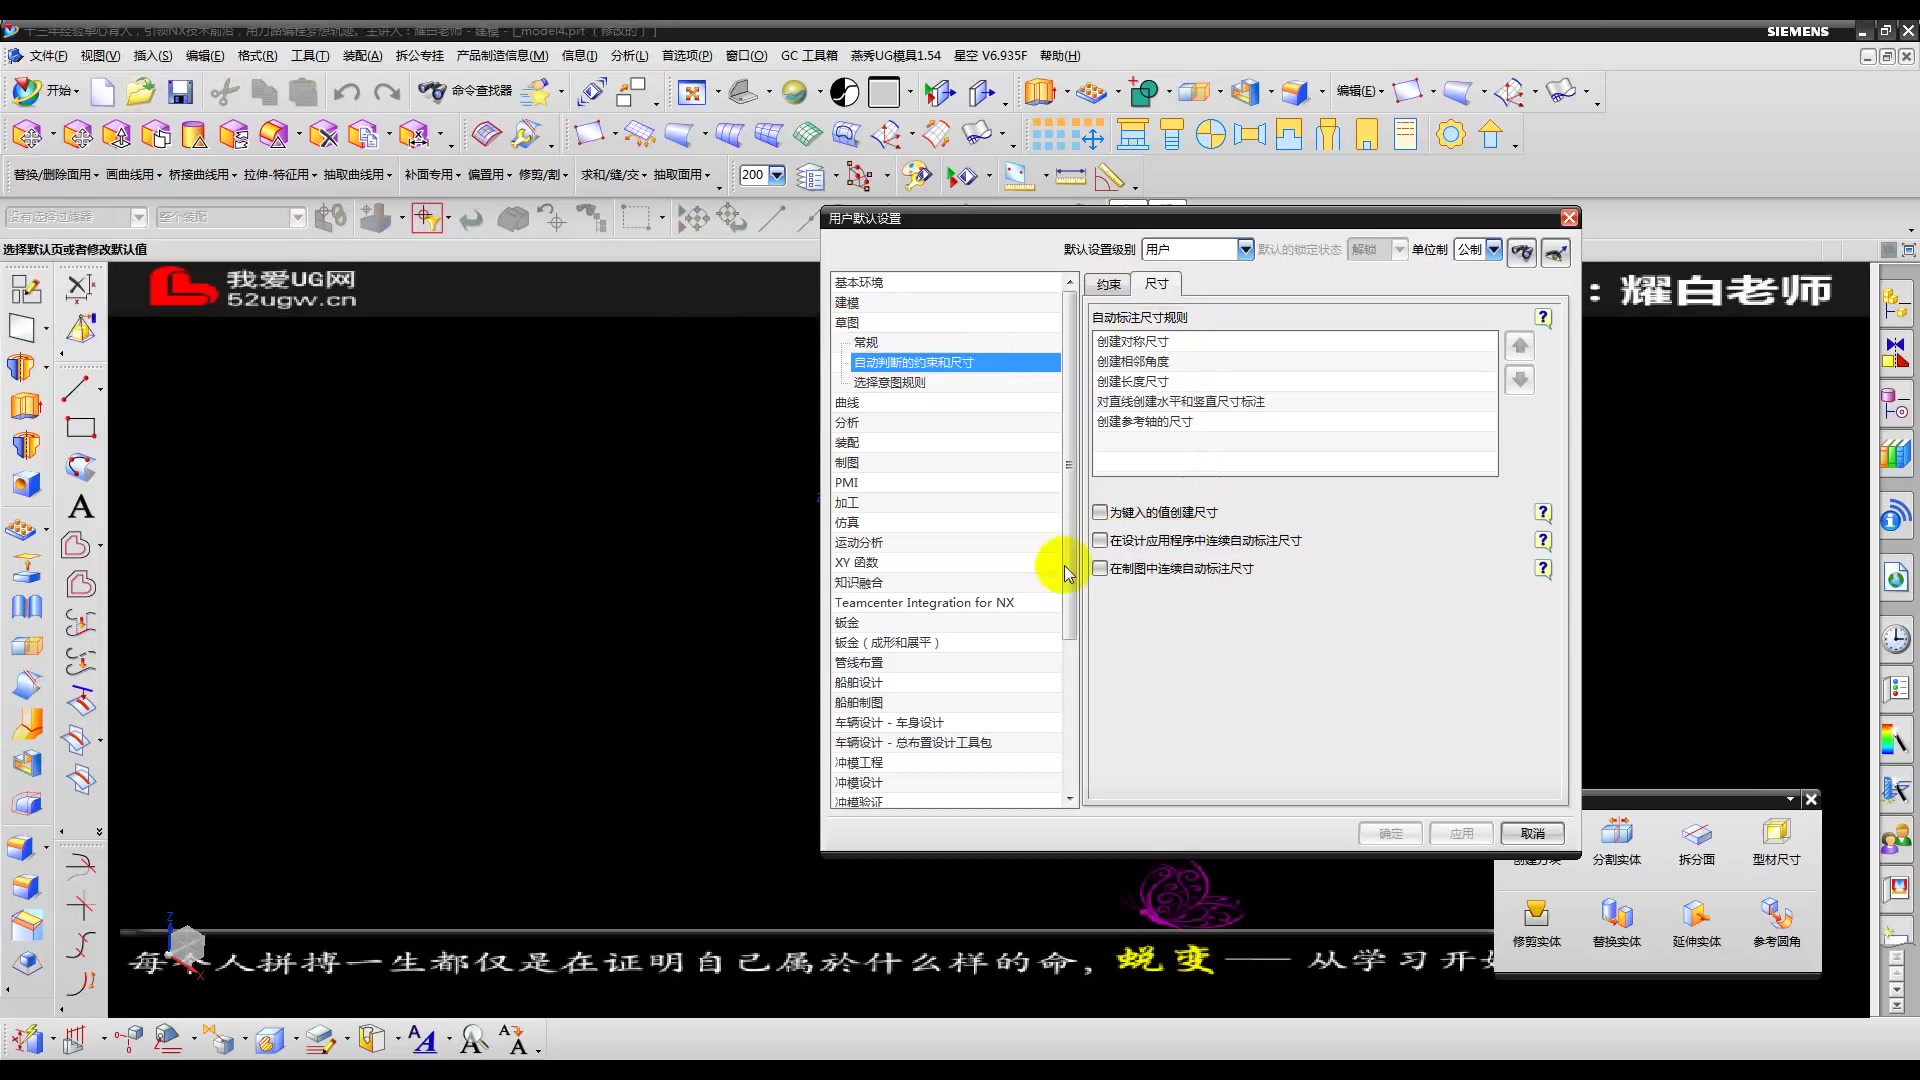Switch to the 约束 tab
The image size is (1920, 1080).
[x=1108, y=284]
